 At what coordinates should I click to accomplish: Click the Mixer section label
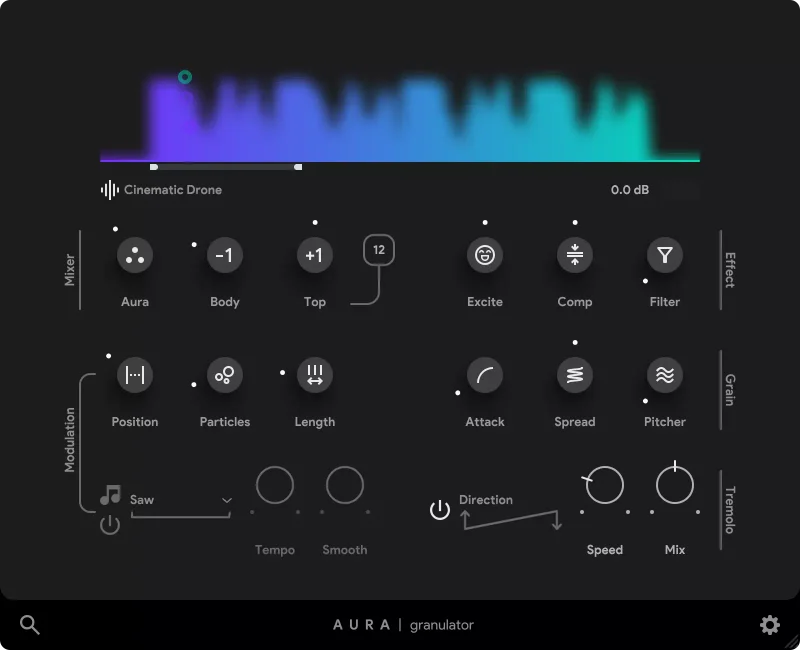pos(69,270)
